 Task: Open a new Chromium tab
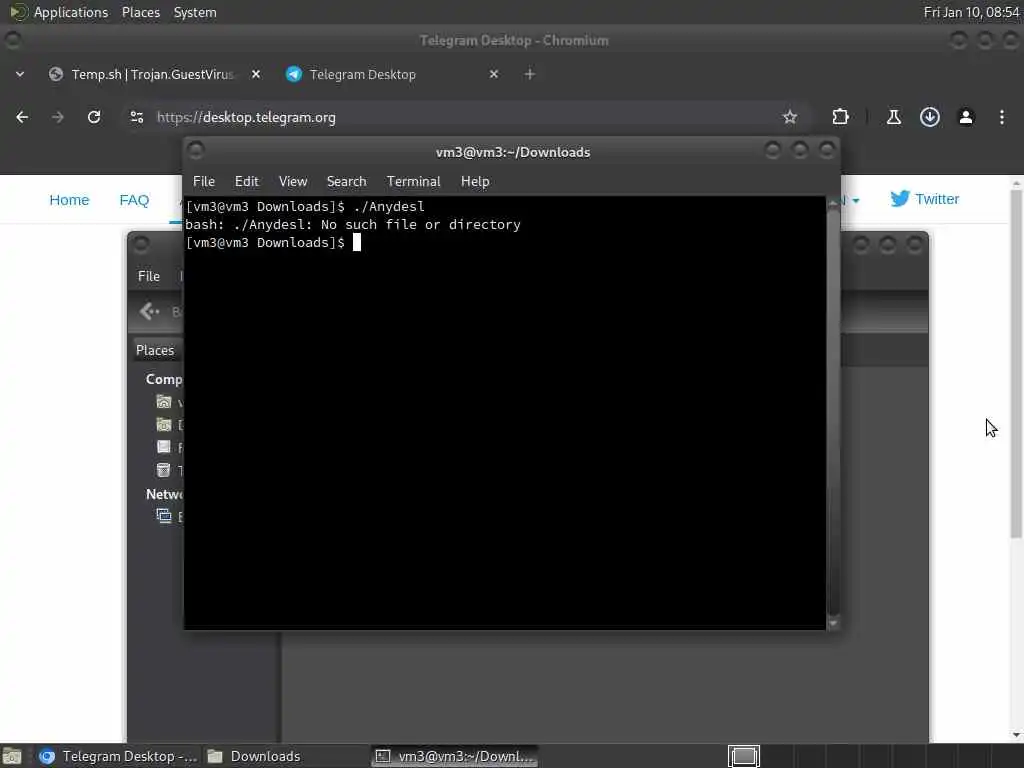[x=530, y=74]
